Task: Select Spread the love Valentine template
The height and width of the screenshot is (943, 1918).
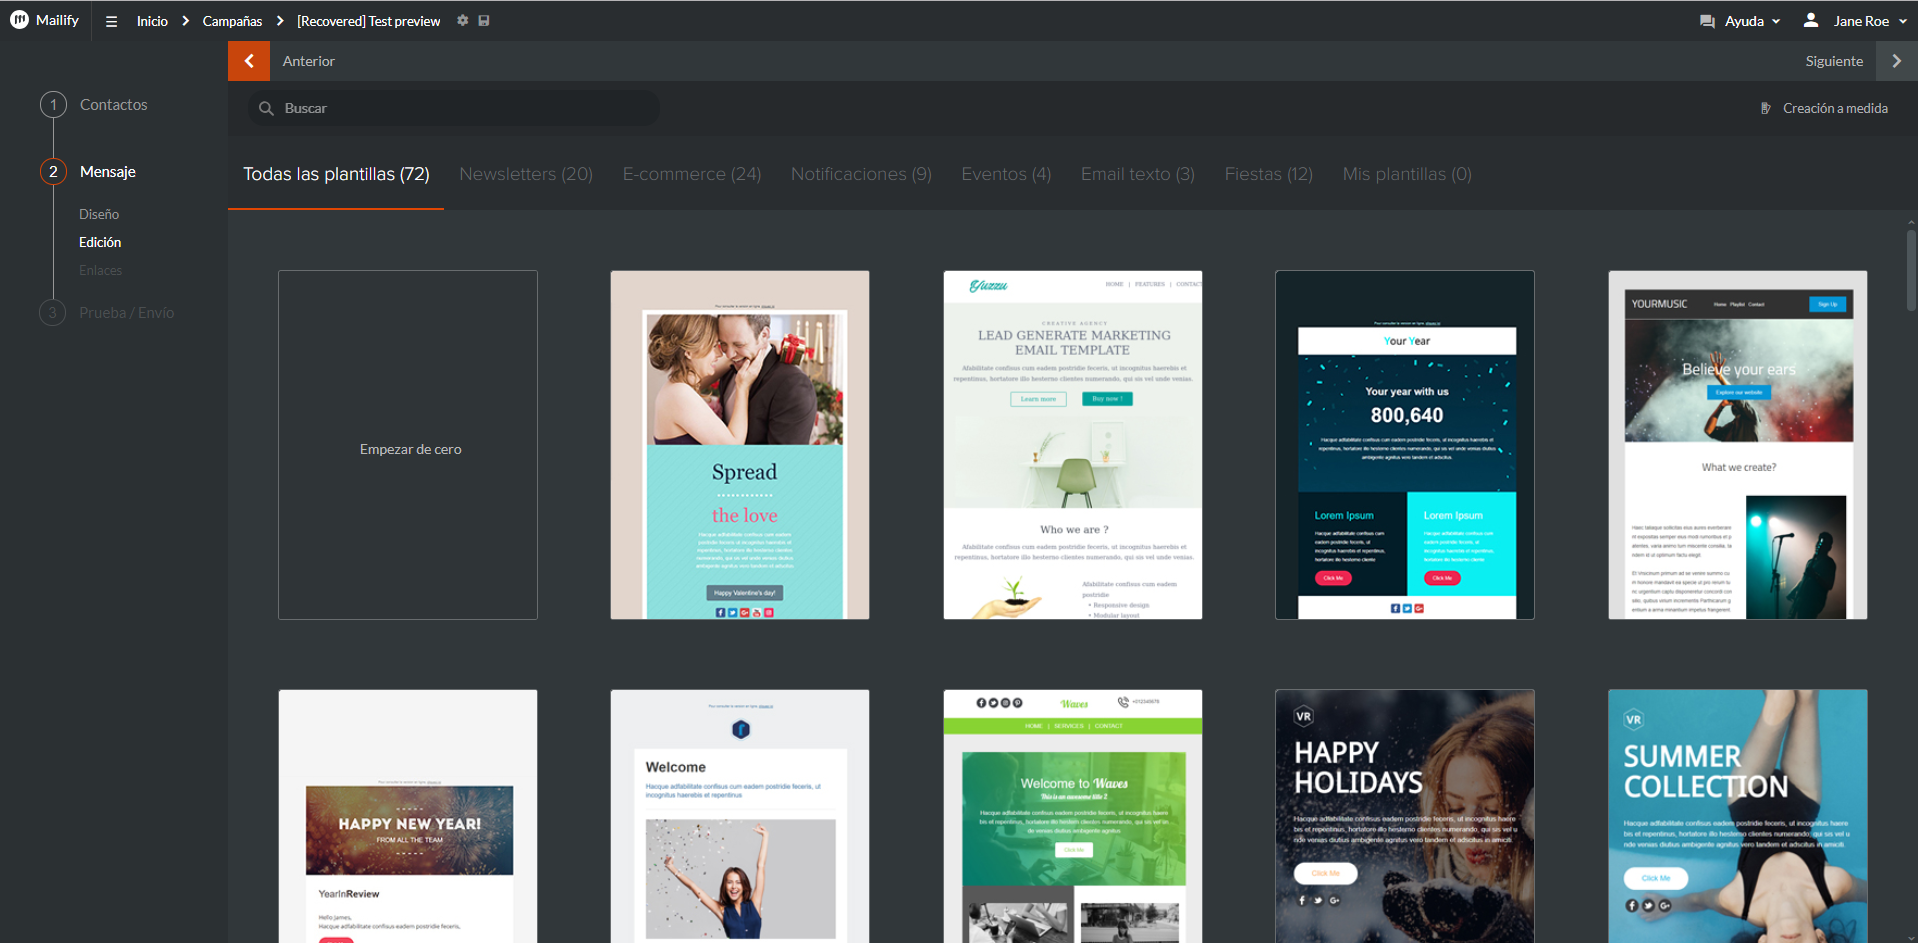Action: (740, 445)
